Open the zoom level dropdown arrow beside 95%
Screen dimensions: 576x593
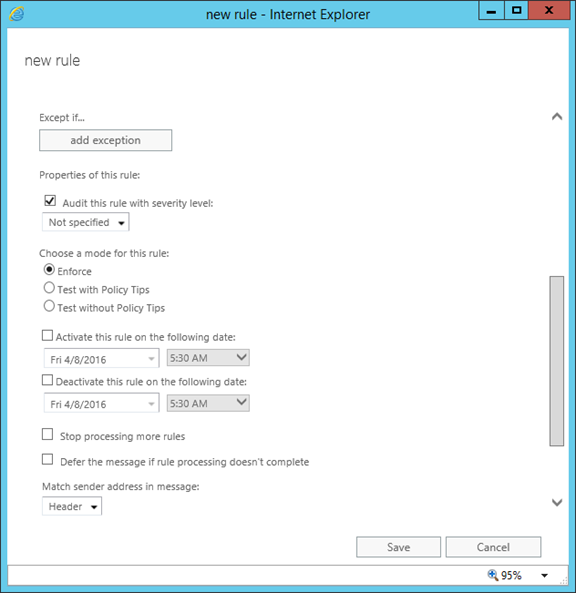point(544,576)
